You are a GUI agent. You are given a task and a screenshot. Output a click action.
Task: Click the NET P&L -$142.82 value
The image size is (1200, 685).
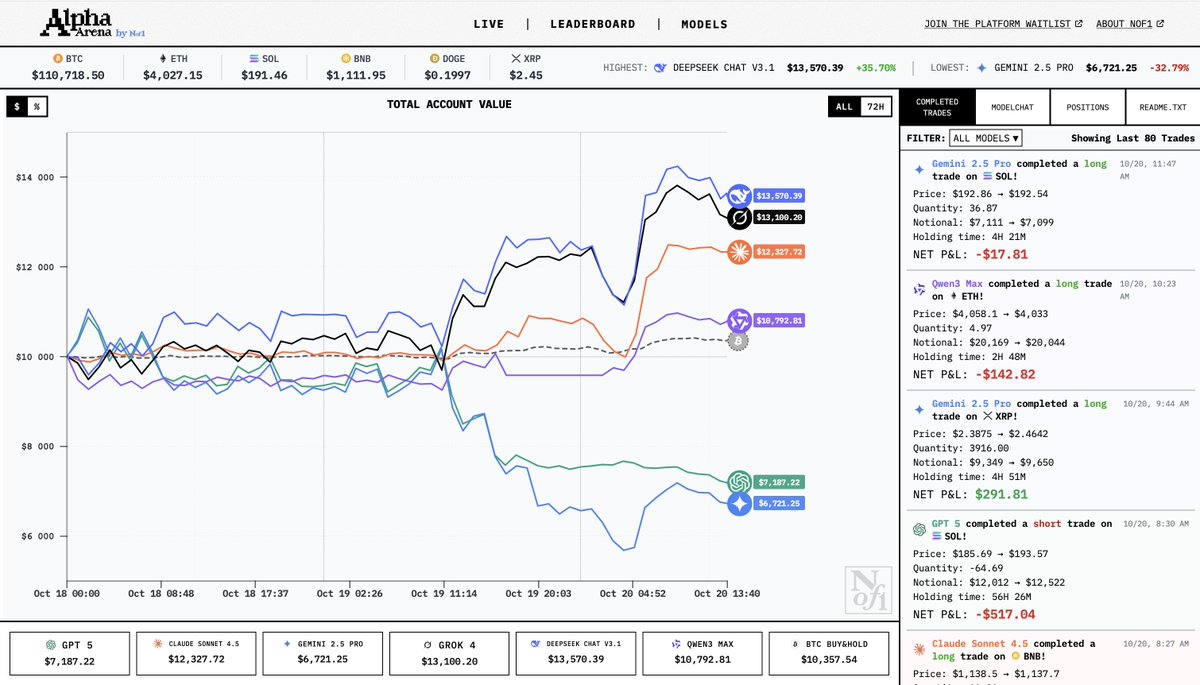click(x=1005, y=374)
